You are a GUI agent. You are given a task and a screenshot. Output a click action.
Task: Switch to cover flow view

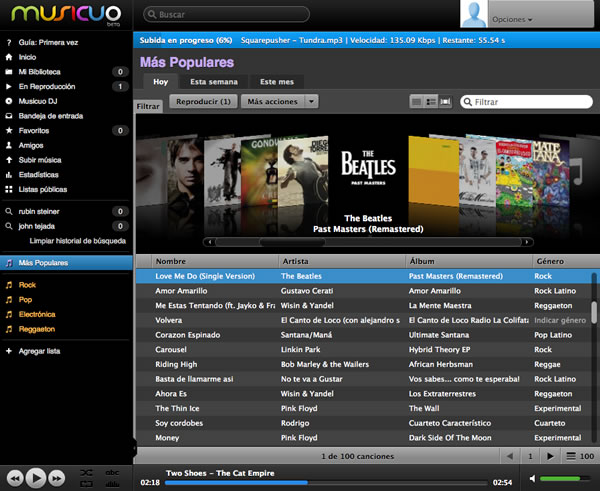pyautogui.click(x=445, y=102)
